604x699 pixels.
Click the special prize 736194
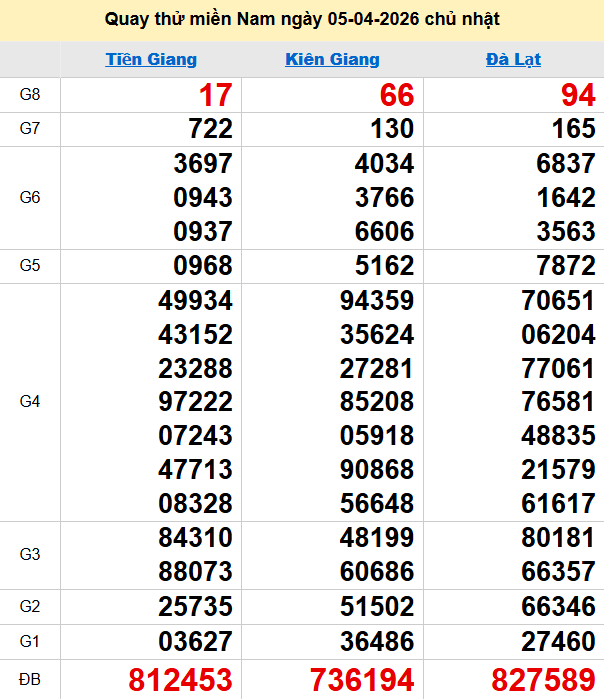[362, 680]
